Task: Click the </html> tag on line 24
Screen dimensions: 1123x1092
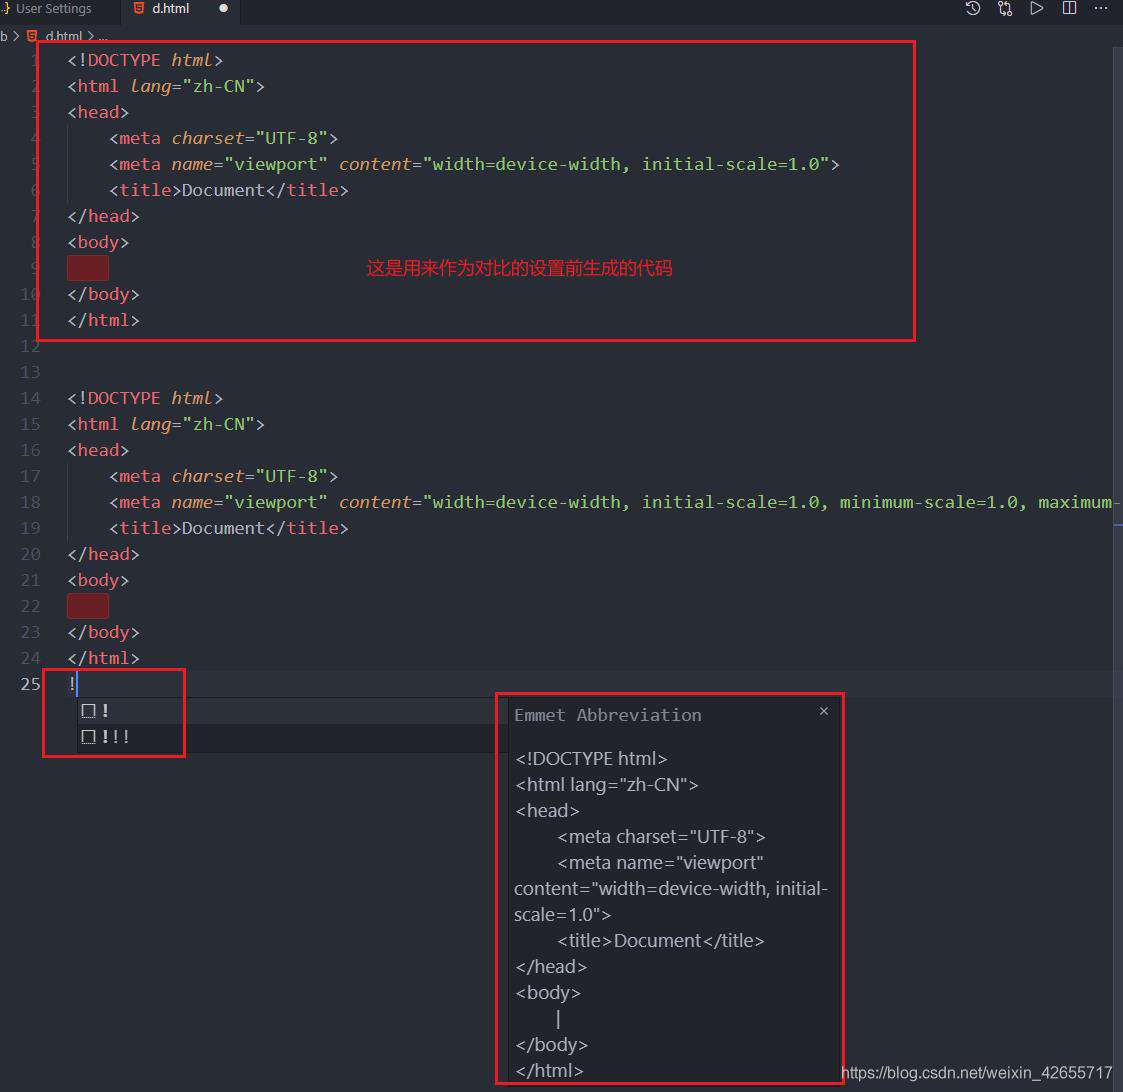Action: pyautogui.click(x=103, y=658)
